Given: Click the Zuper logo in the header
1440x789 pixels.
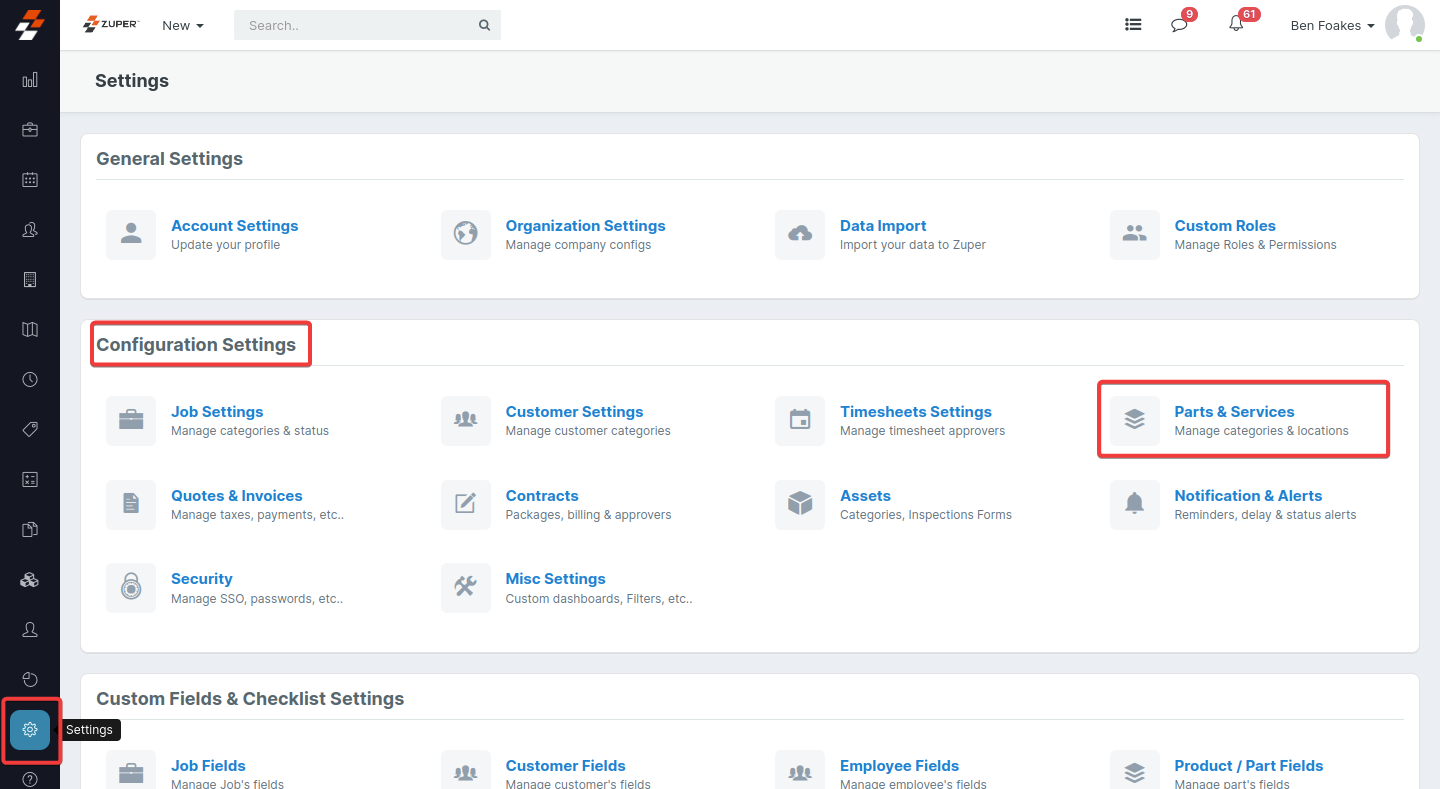Looking at the screenshot, I should pos(111,25).
